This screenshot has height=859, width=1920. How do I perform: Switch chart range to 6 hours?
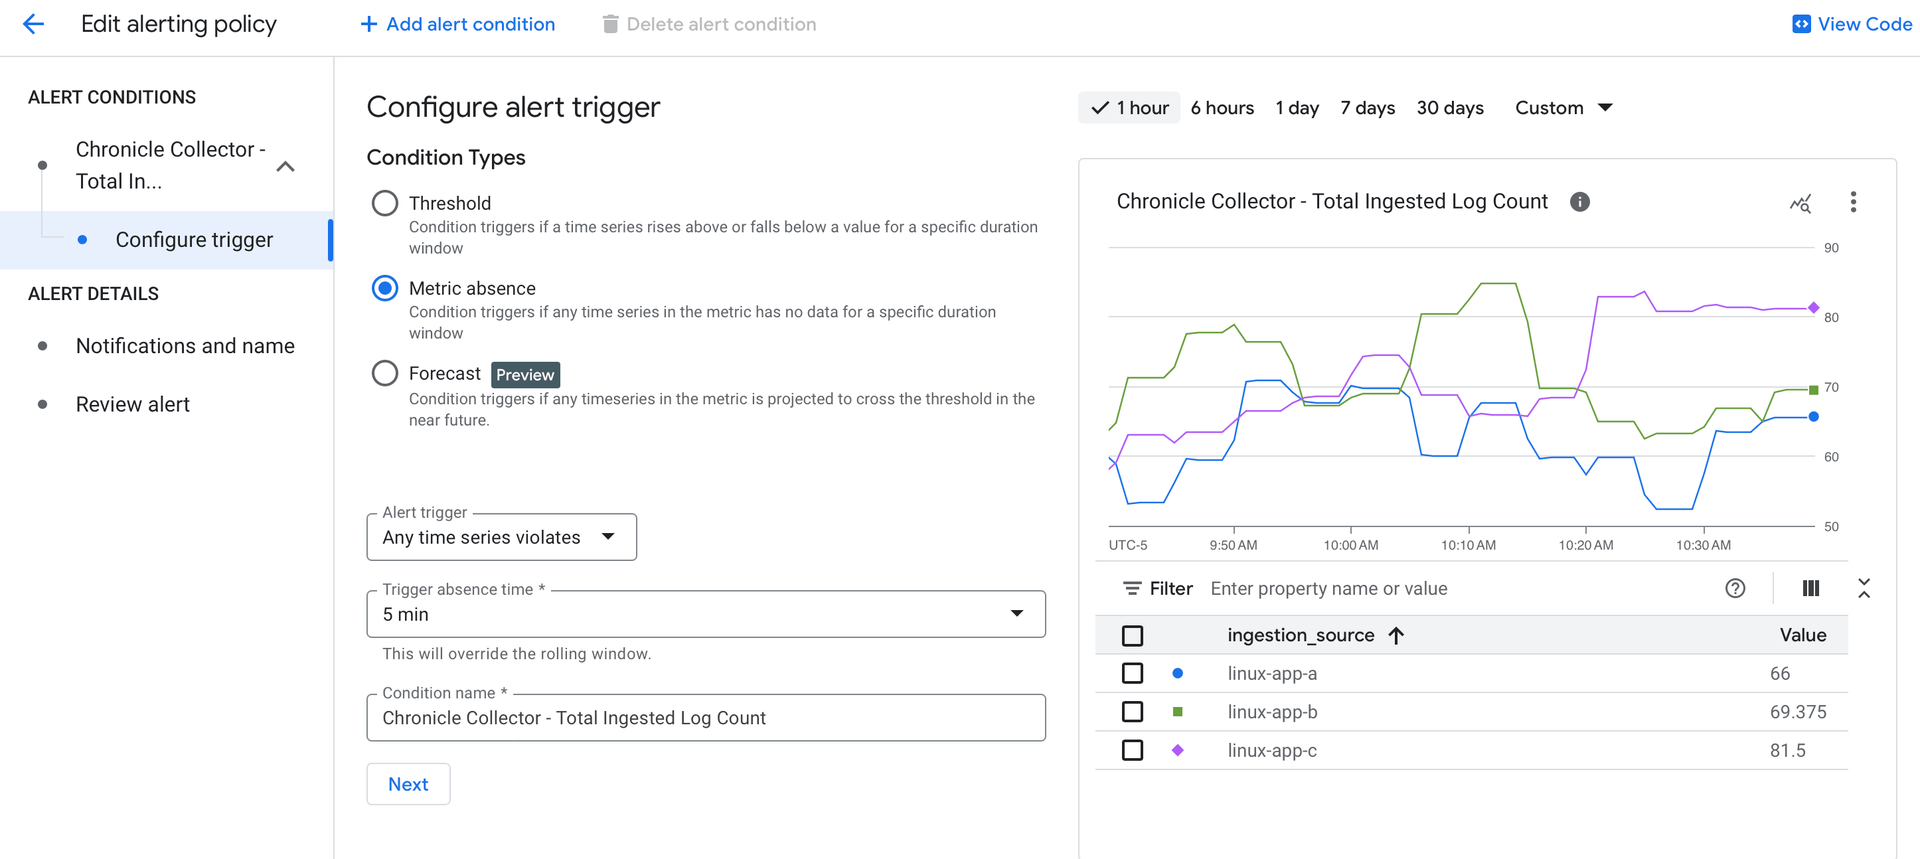(x=1222, y=108)
